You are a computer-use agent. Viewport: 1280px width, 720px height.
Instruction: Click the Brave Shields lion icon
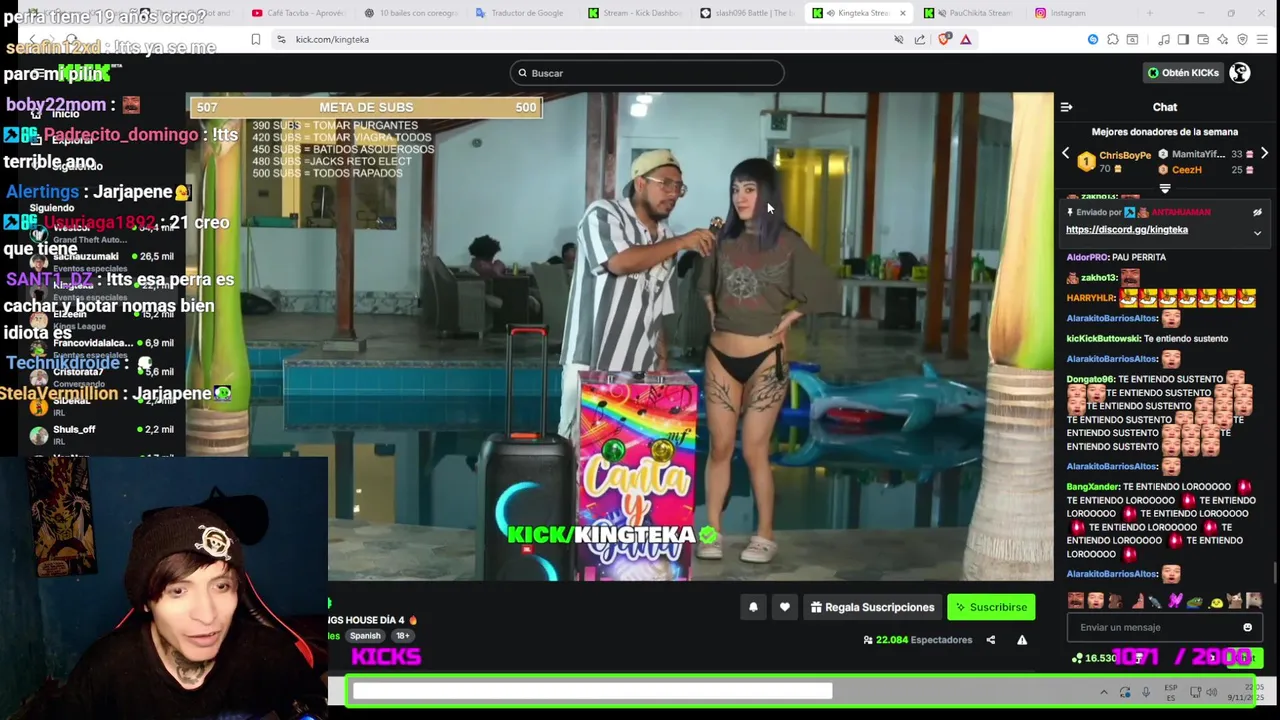pos(945,39)
